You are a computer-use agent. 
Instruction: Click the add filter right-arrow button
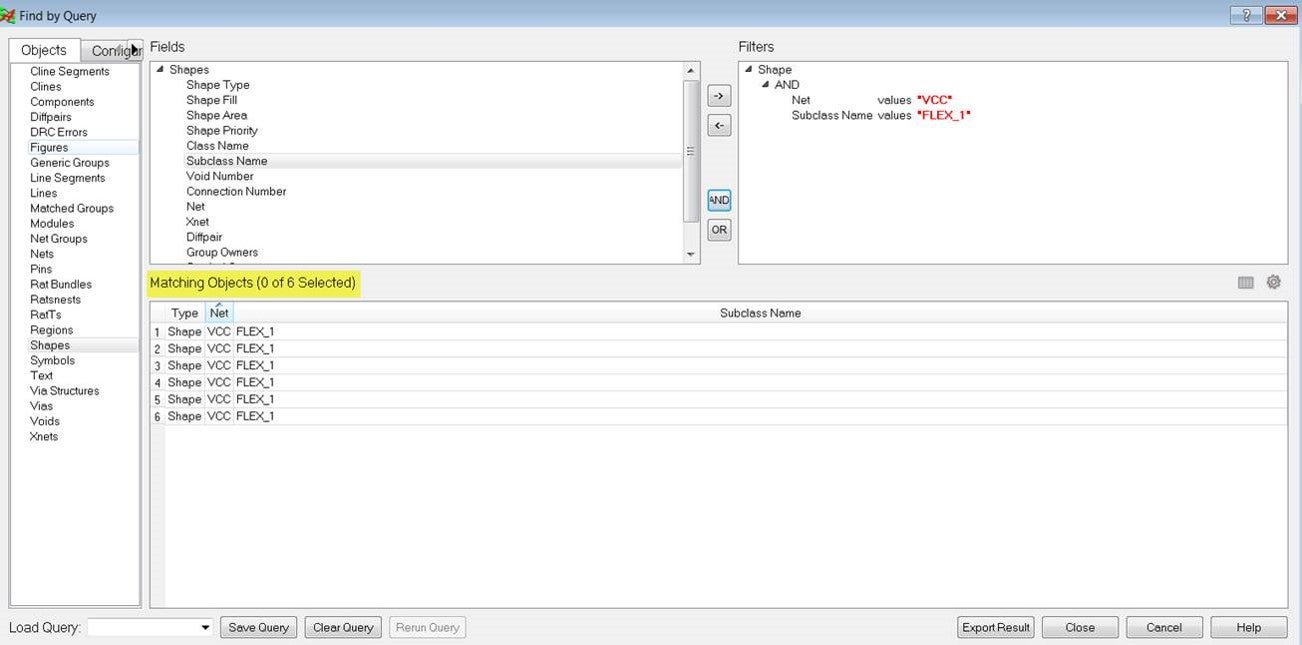coord(719,96)
